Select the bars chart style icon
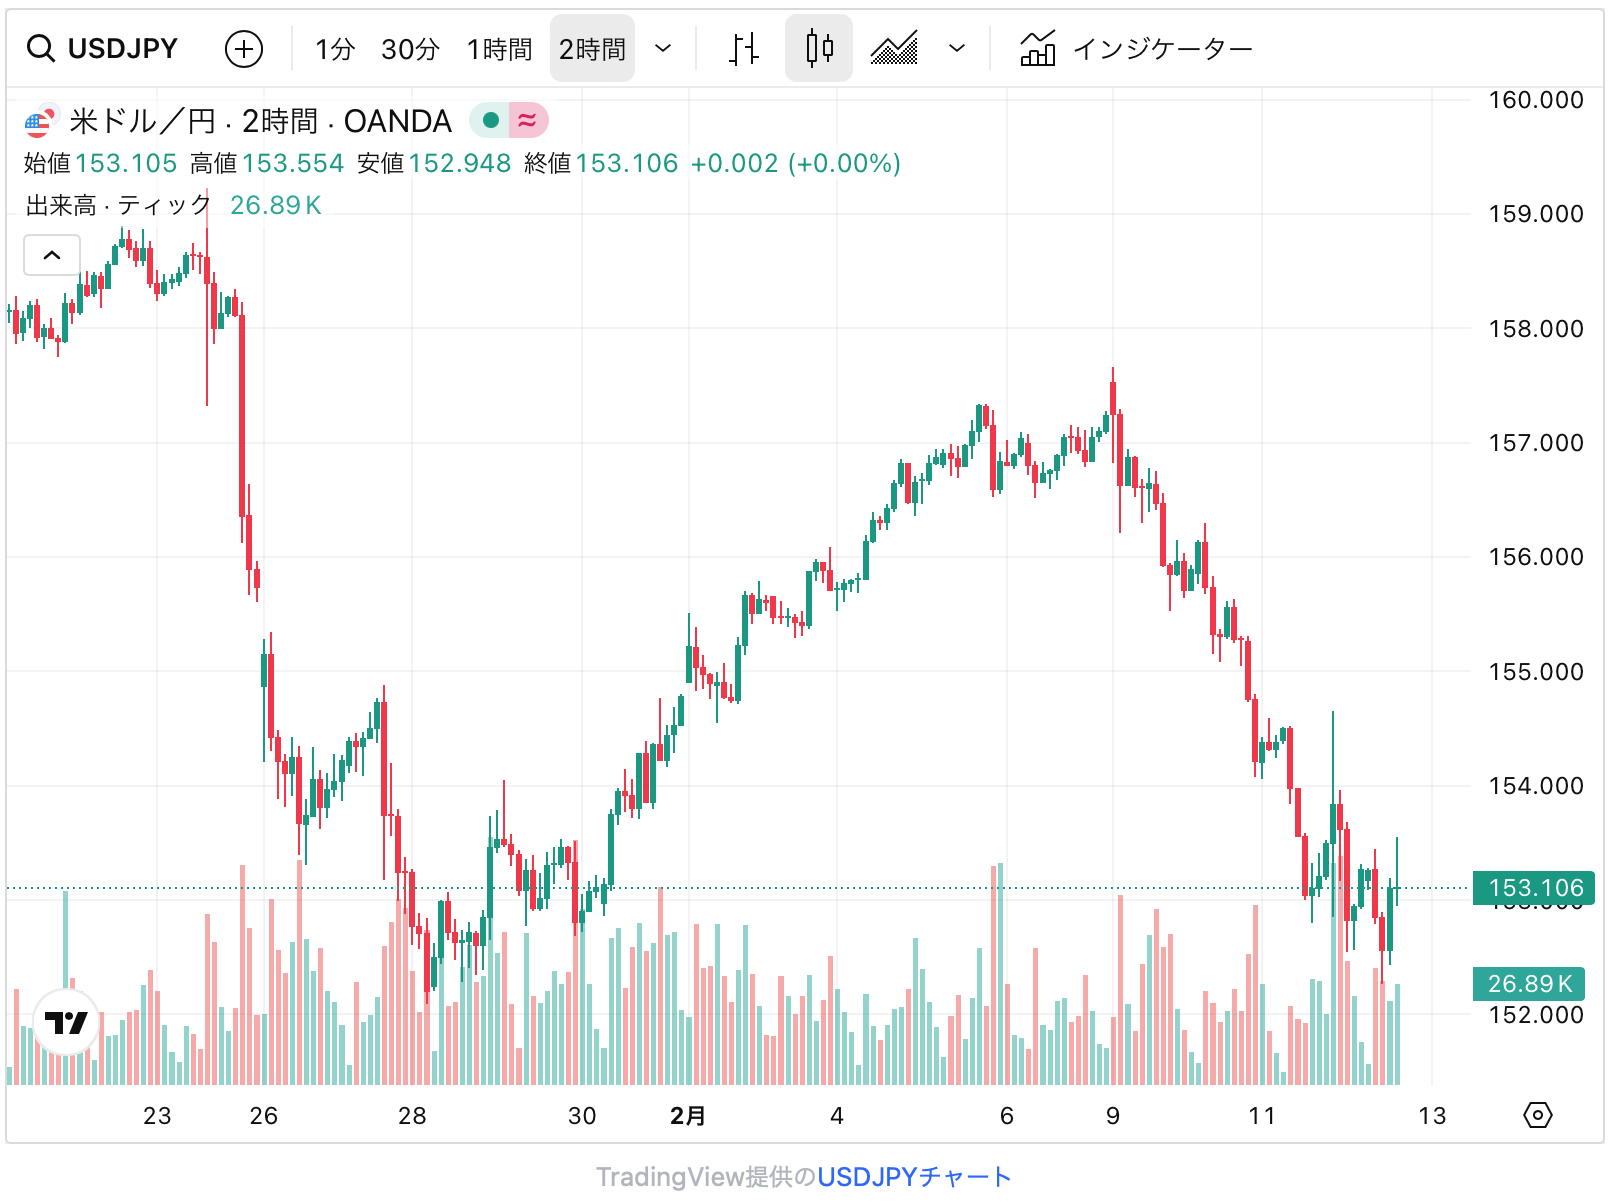1616x1202 pixels. (x=743, y=48)
